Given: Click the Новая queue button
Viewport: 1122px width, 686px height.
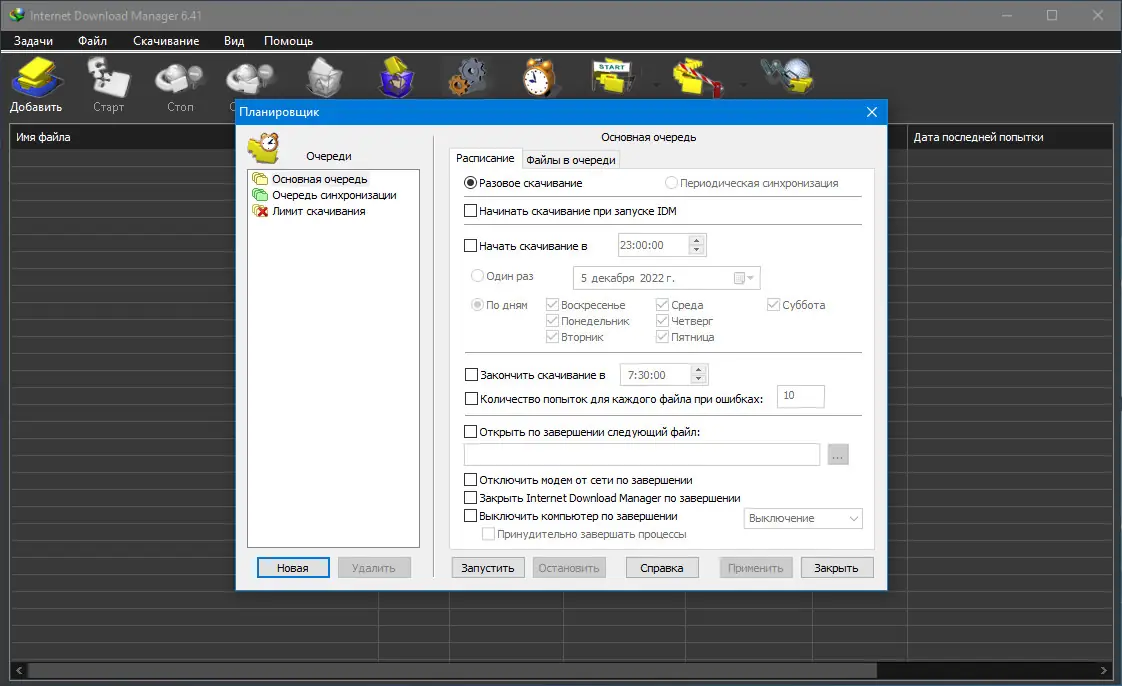Looking at the screenshot, I should coord(293,568).
